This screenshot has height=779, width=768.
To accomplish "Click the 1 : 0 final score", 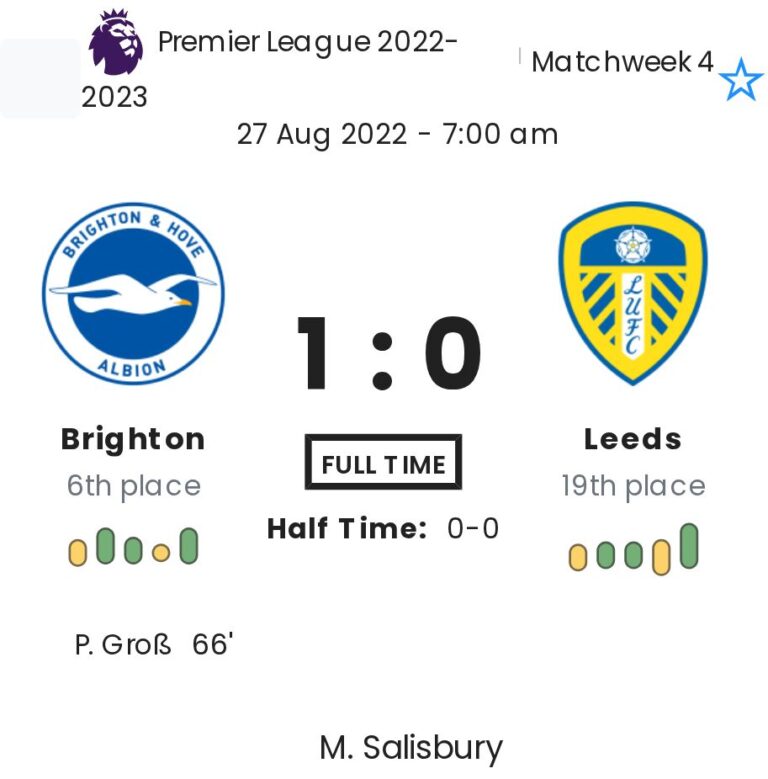I will (388, 354).
